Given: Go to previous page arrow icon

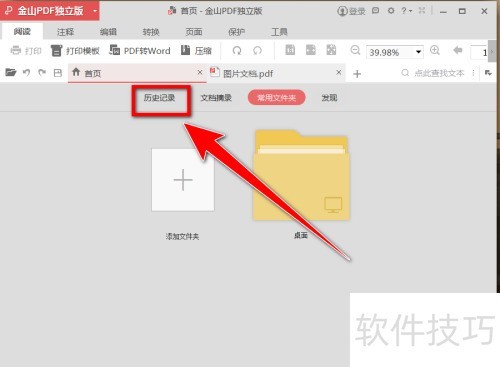Looking at the screenshot, I should point(458,50).
